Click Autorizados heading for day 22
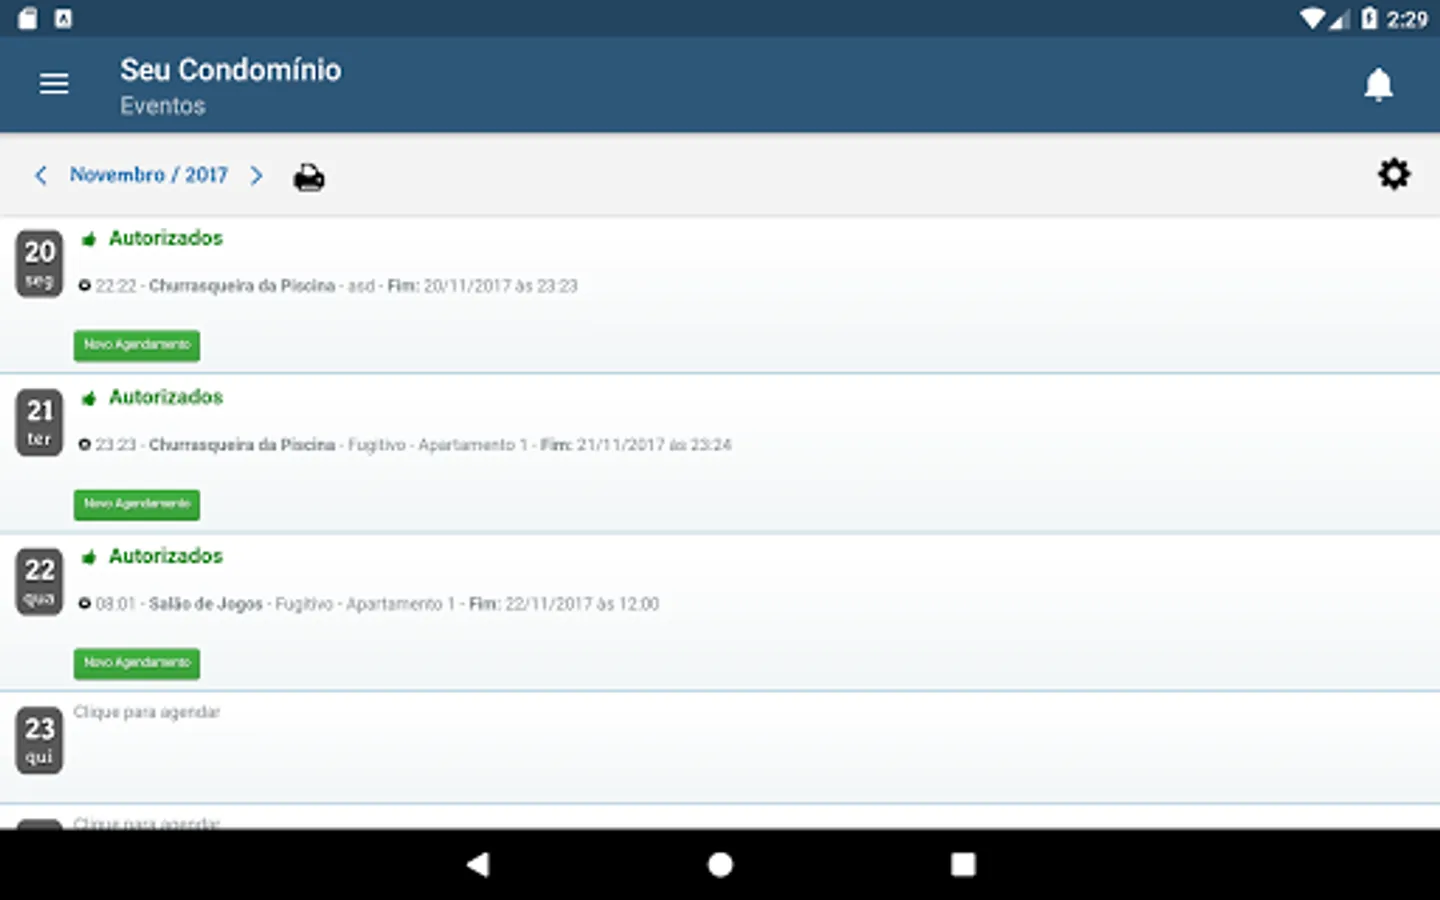 [166, 556]
